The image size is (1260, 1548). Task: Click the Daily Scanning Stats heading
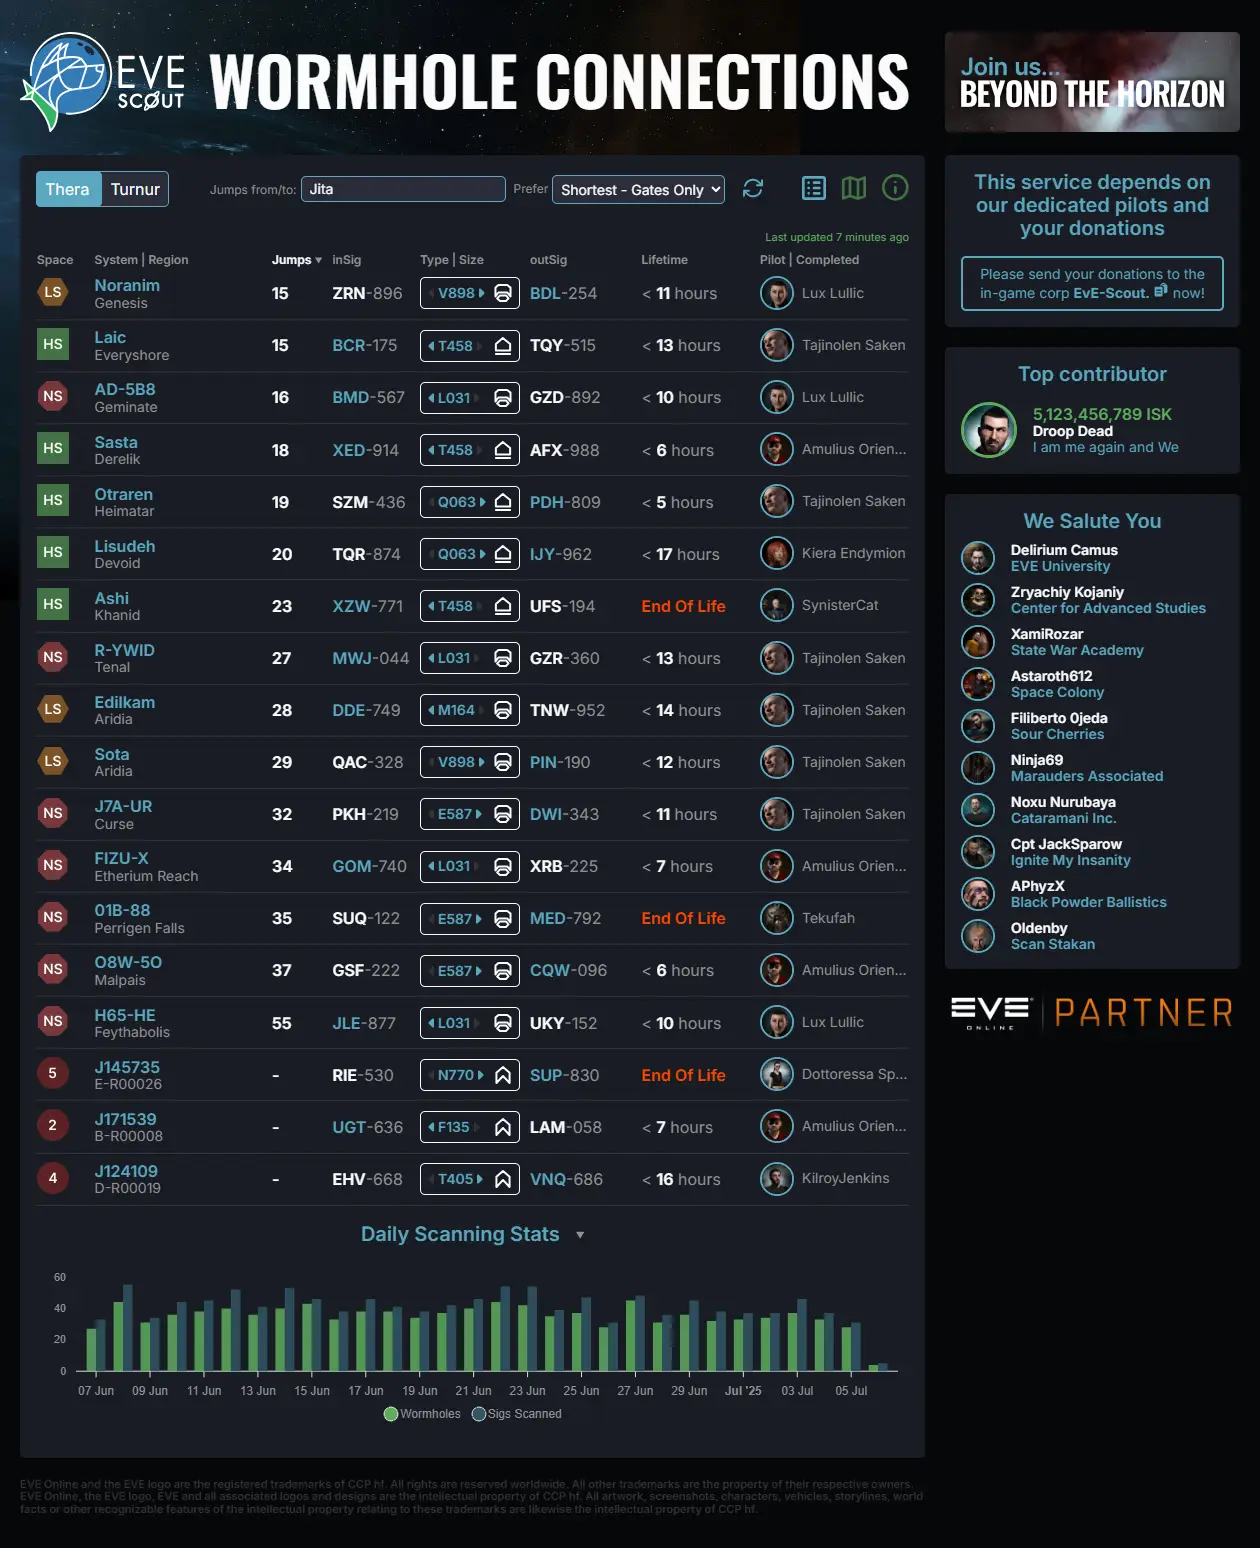tap(460, 1234)
